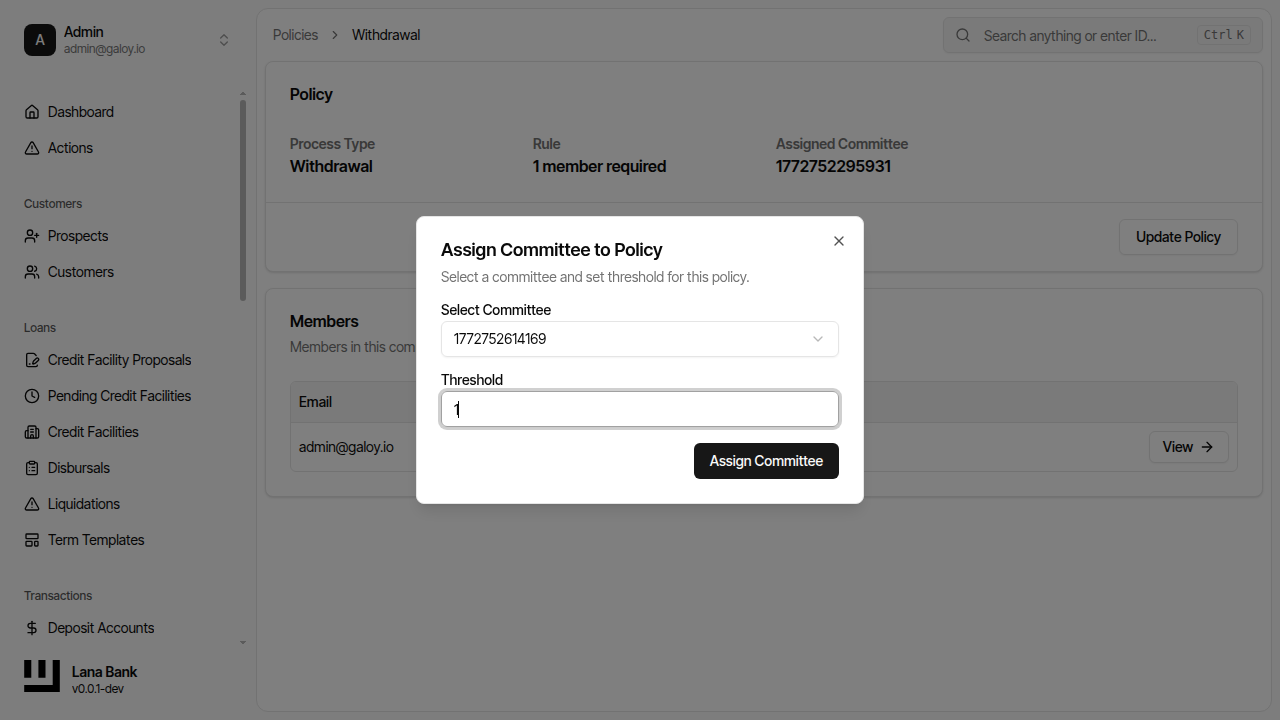The width and height of the screenshot is (1280, 720).
Task: Click the Lana Bank logo
Action: [41, 675]
